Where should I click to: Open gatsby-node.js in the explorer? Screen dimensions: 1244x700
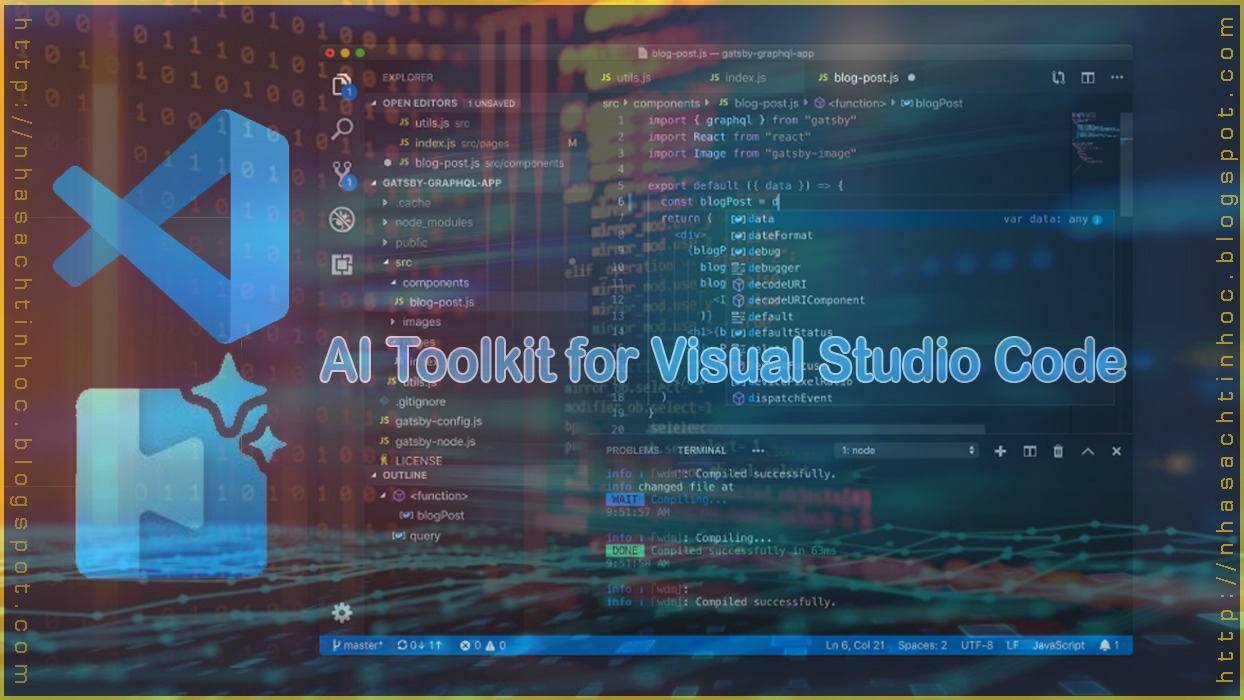click(428, 442)
